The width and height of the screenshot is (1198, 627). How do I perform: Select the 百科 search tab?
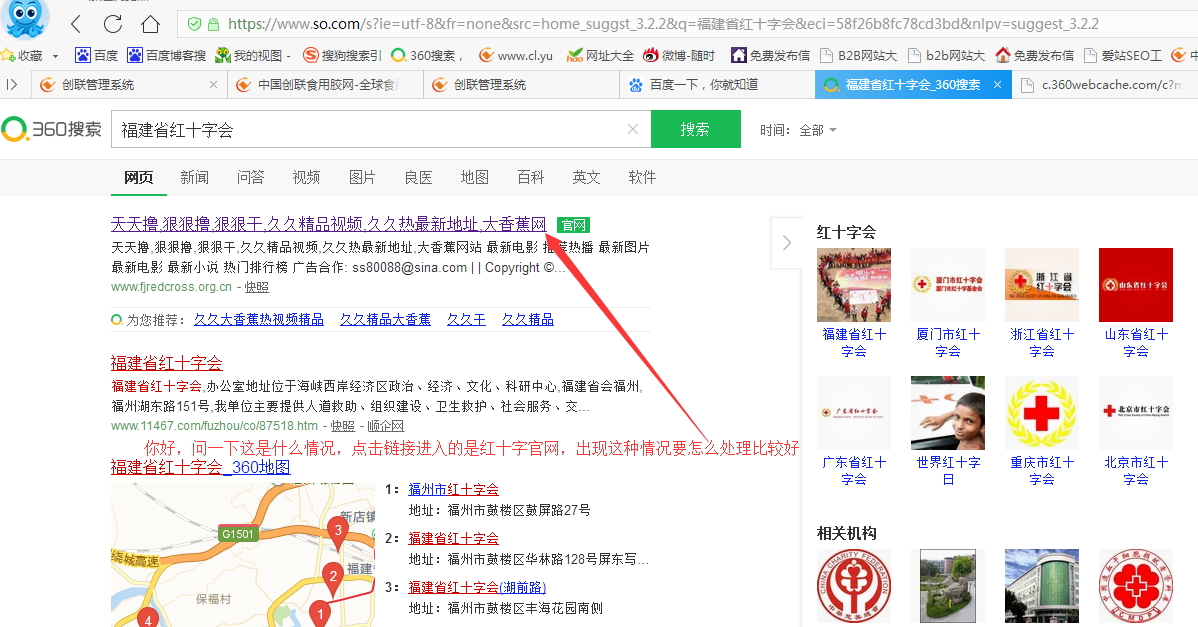tap(530, 177)
